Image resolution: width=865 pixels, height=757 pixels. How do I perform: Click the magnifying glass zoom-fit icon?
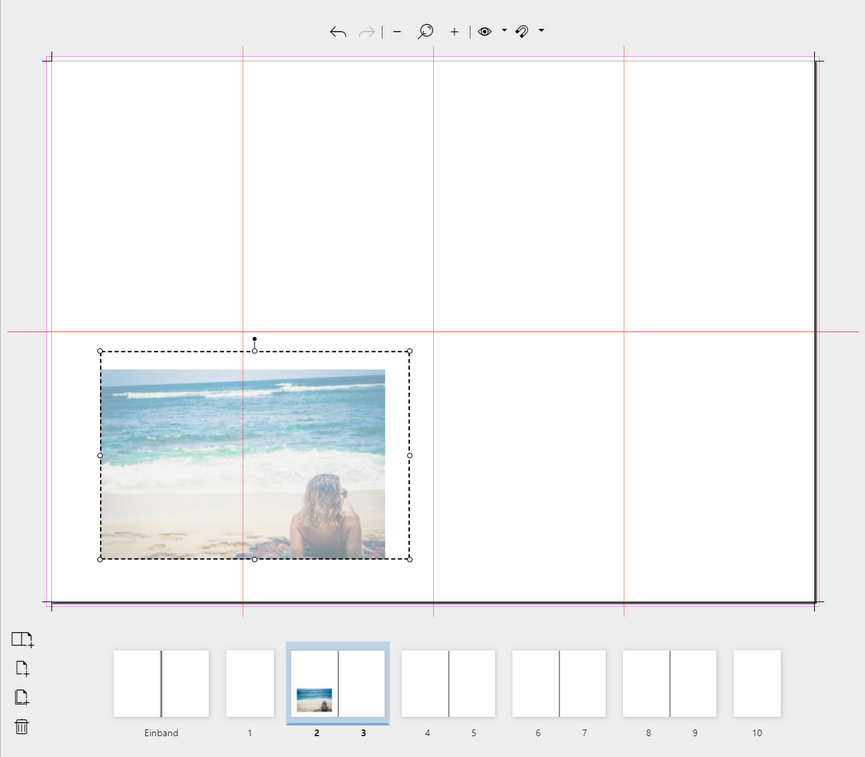[425, 32]
